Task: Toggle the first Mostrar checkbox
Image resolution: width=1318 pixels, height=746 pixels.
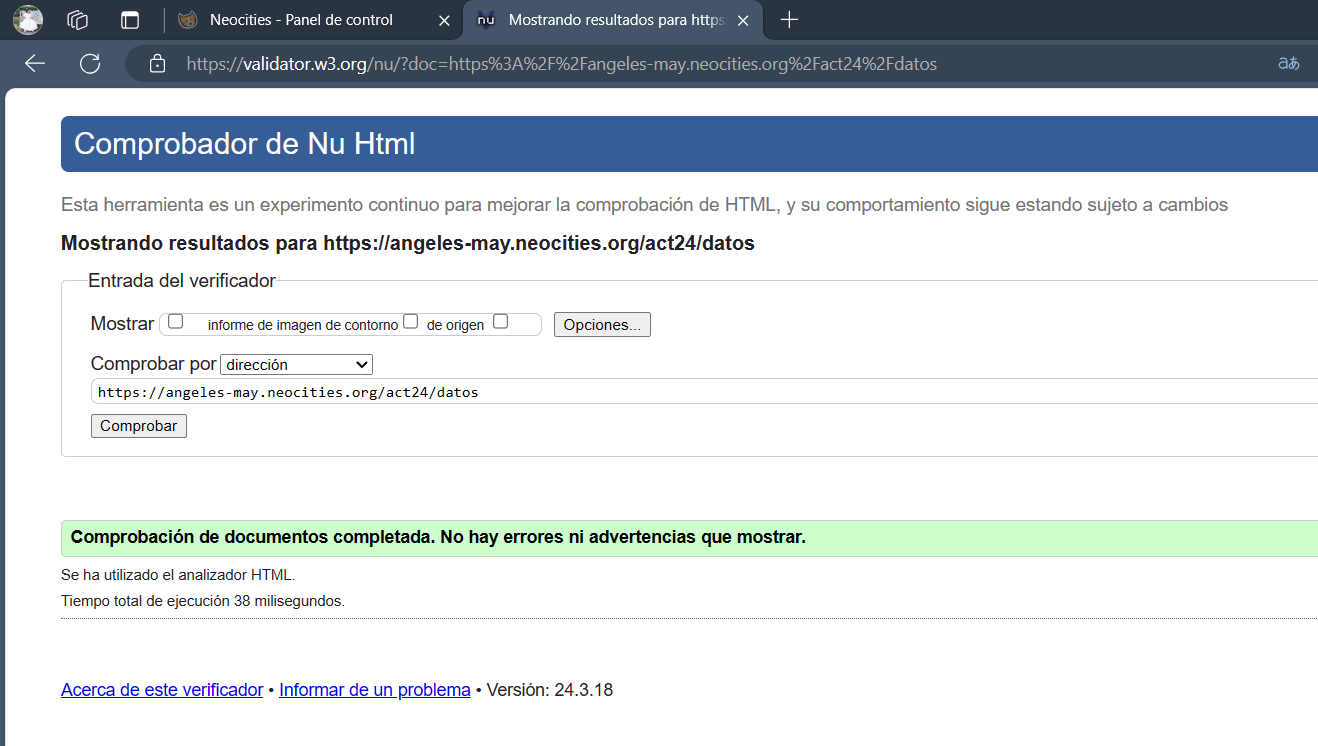Action: point(176,322)
